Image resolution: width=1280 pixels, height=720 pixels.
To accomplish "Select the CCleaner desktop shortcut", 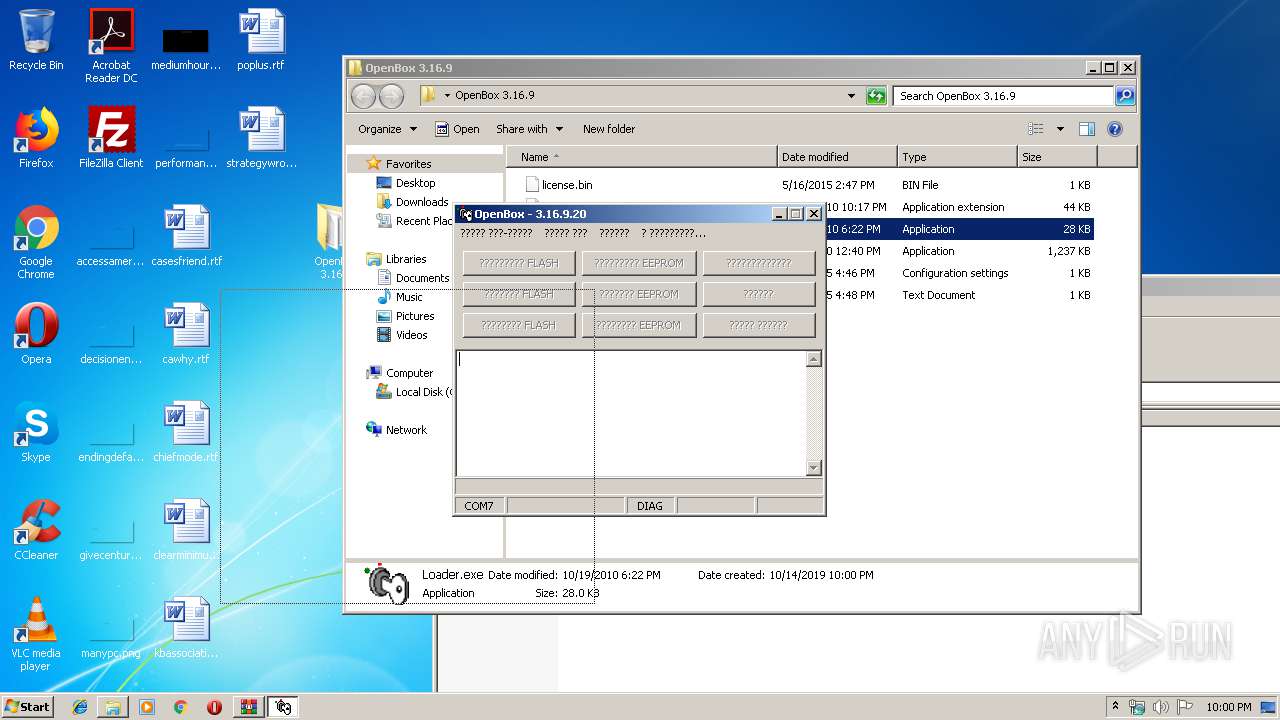I will [x=36, y=530].
